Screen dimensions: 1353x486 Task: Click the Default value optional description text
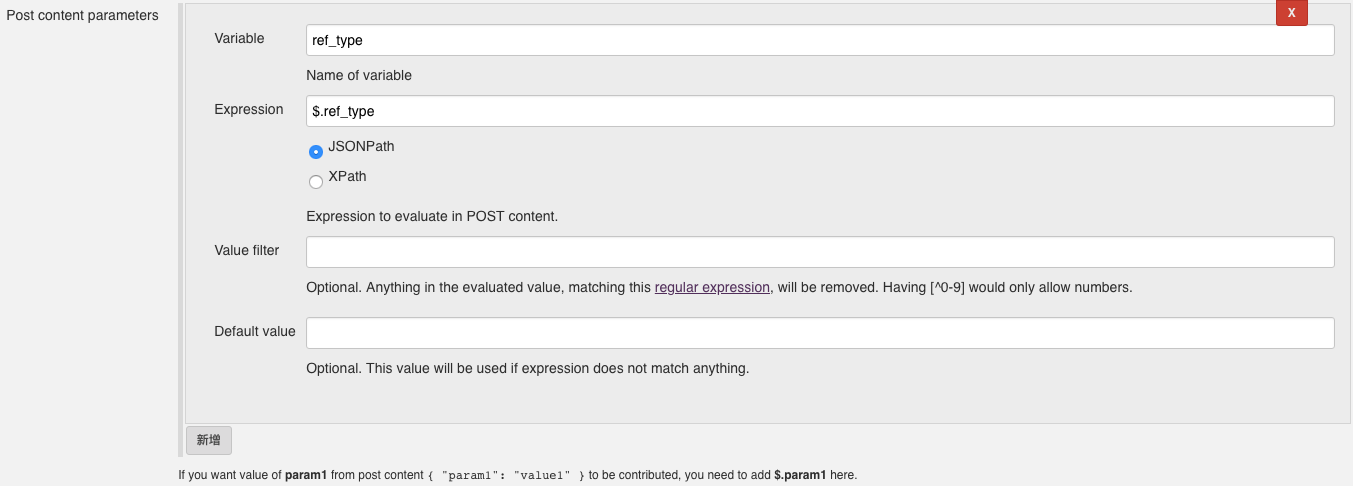528,368
